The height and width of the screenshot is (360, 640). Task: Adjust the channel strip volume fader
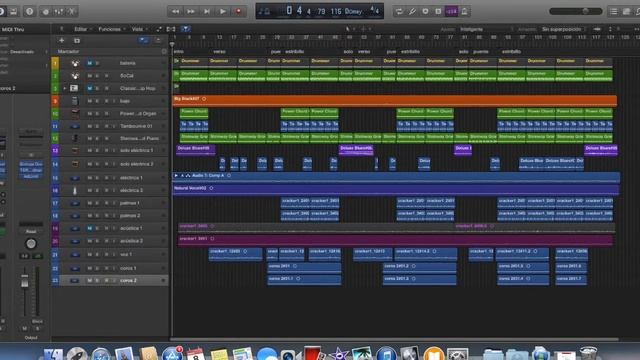24,281
